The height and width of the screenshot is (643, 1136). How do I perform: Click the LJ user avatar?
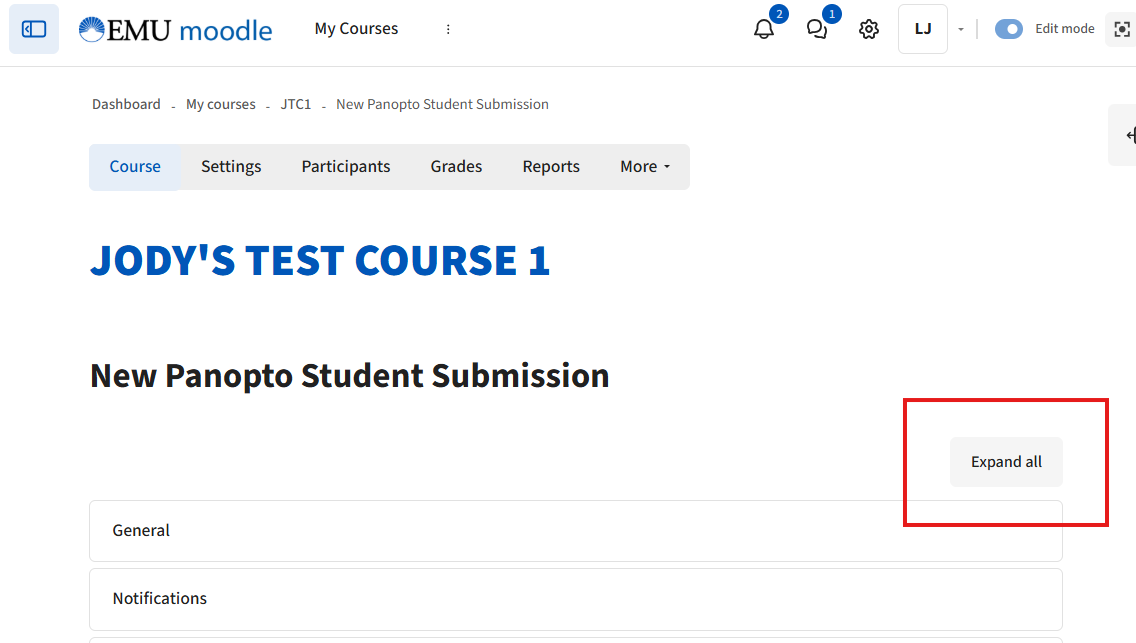click(x=922, y=29)
